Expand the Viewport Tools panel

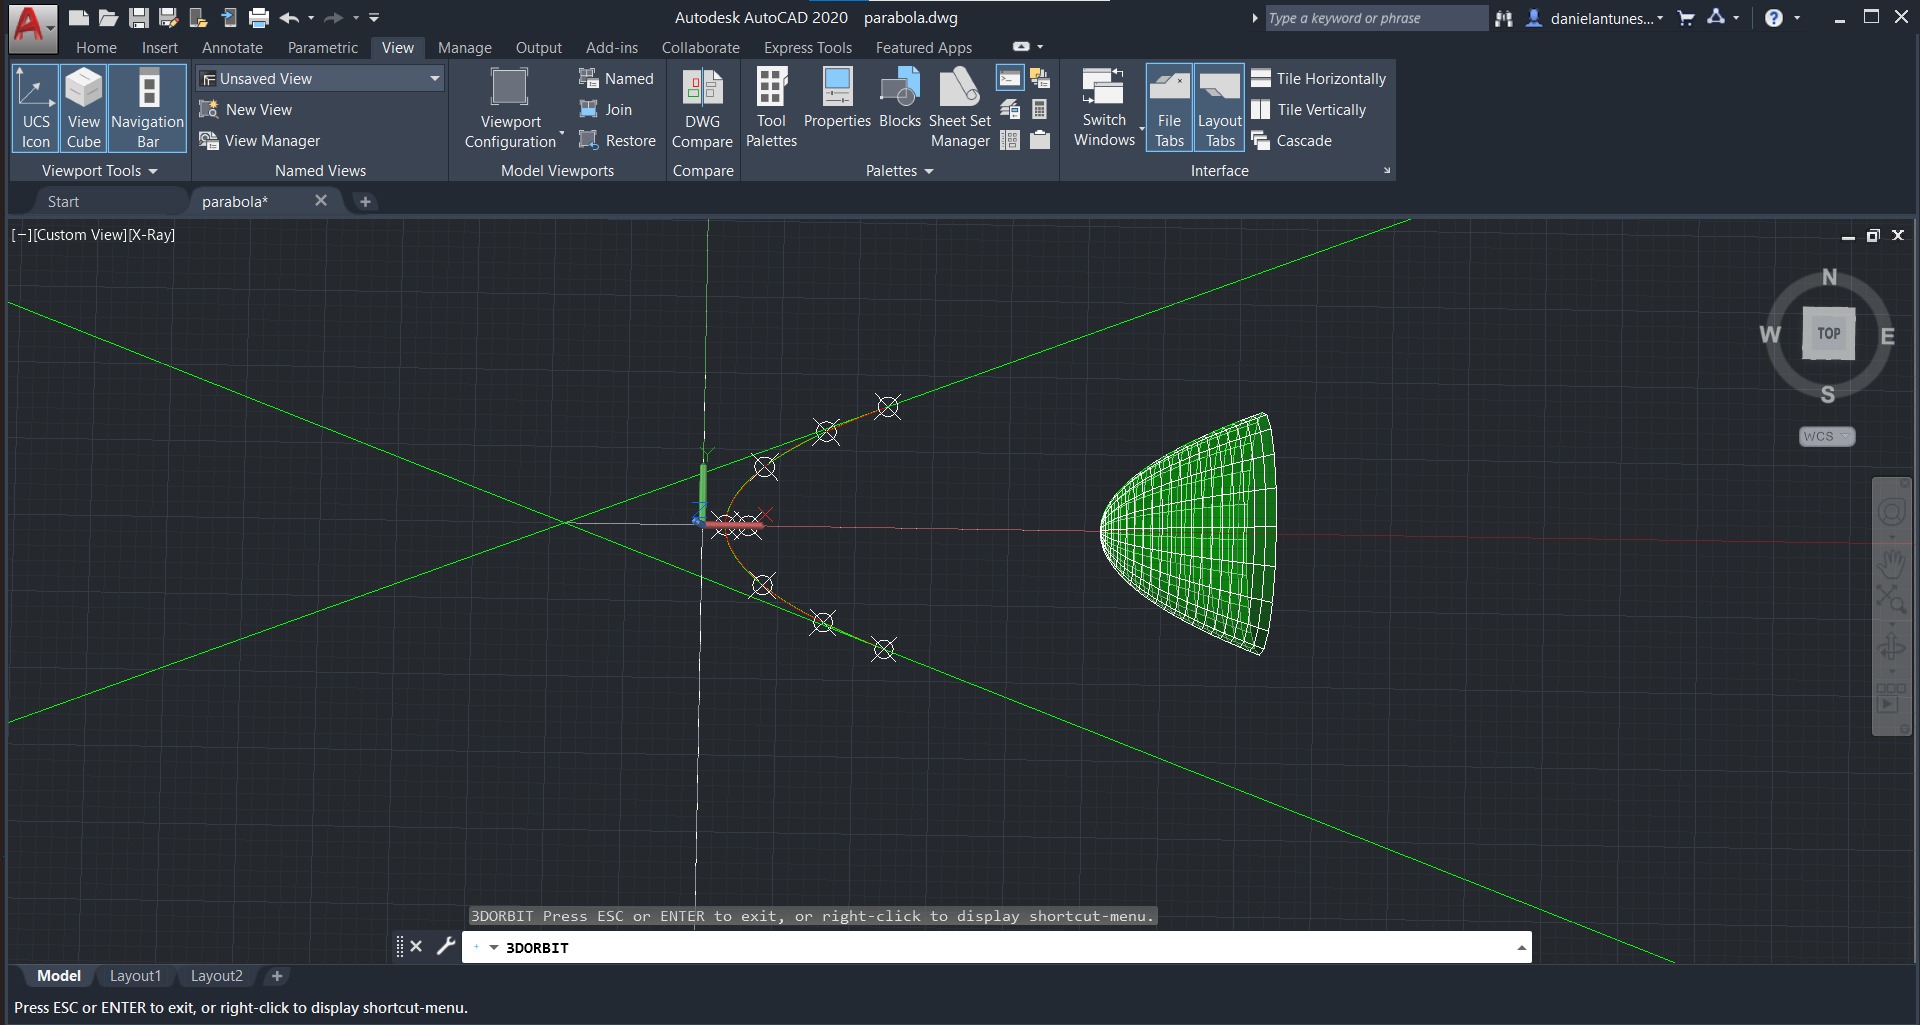(x=100, y=171)
